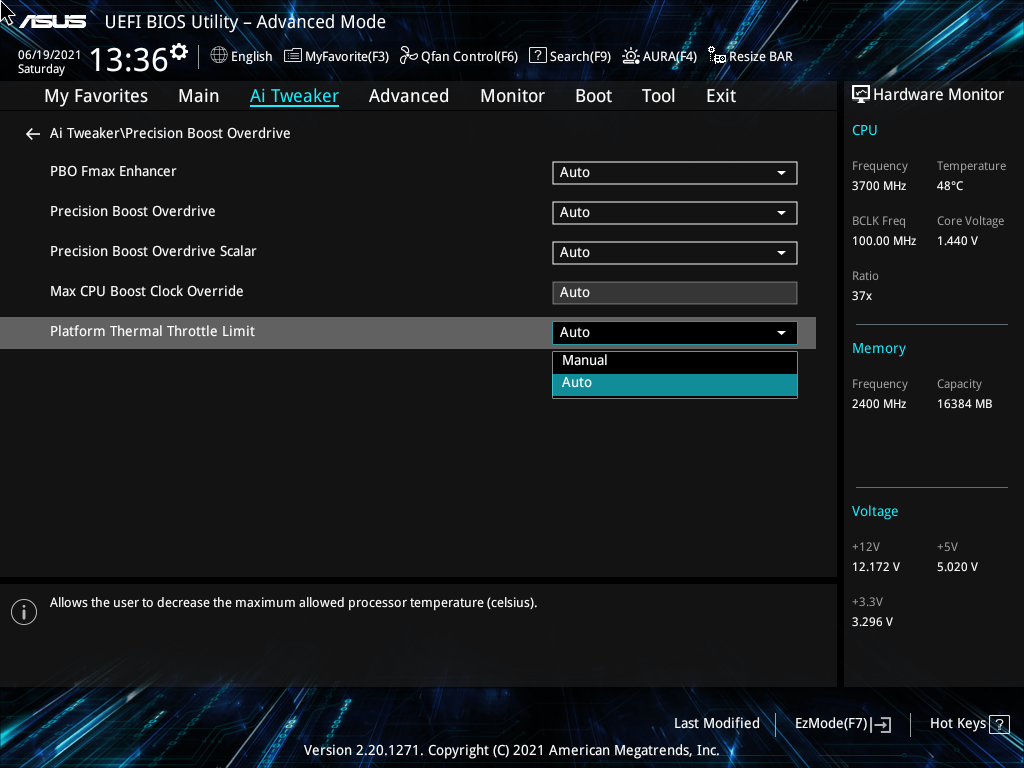The height and width of the screenshot is (768, 1024).
Task: Switch to EzMode
Action: pyautogui.click(x=841, y=723)
